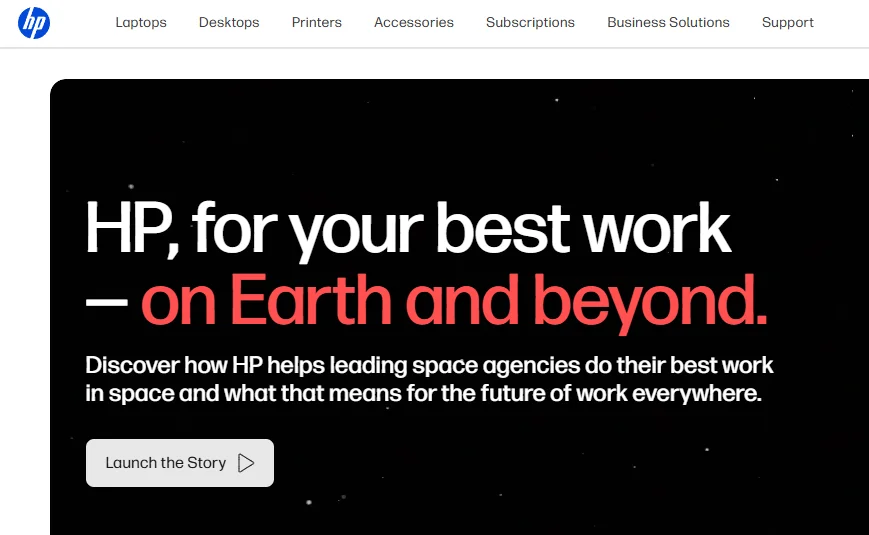The width and height of the screenshot is (869, 535).
Task: Click the Launch the Story button
Action: tap(180, 463)
